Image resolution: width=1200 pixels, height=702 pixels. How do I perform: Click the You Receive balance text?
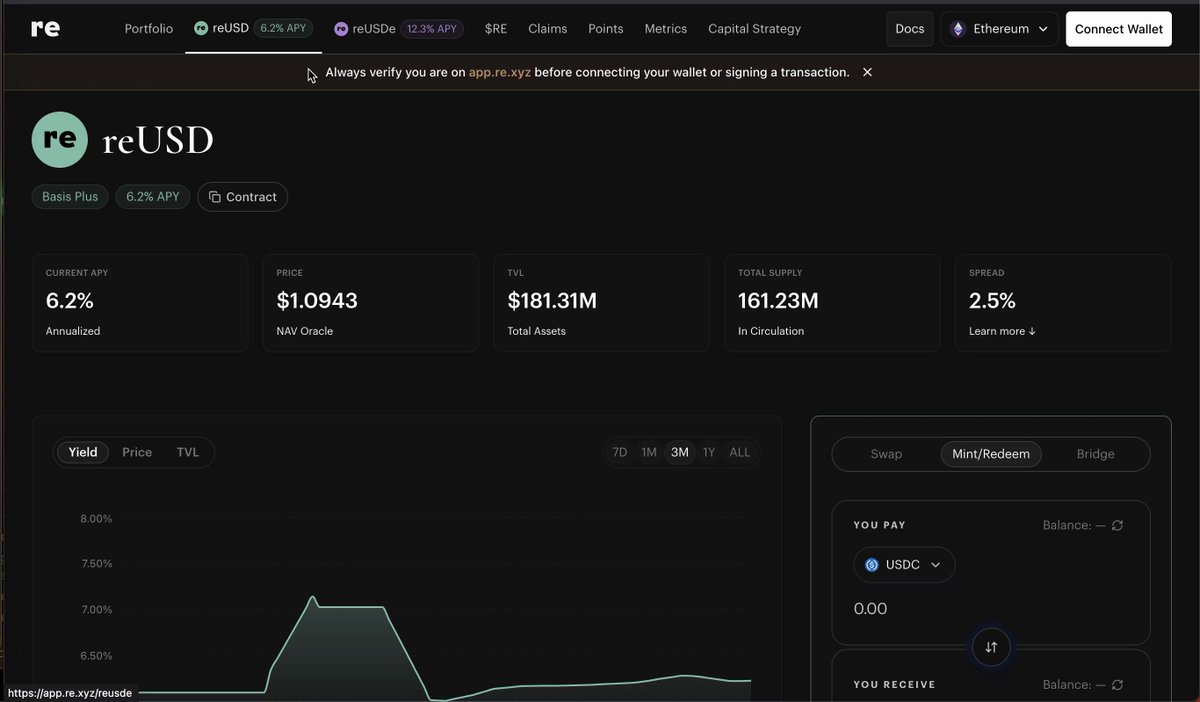(x=1073, y=685)
